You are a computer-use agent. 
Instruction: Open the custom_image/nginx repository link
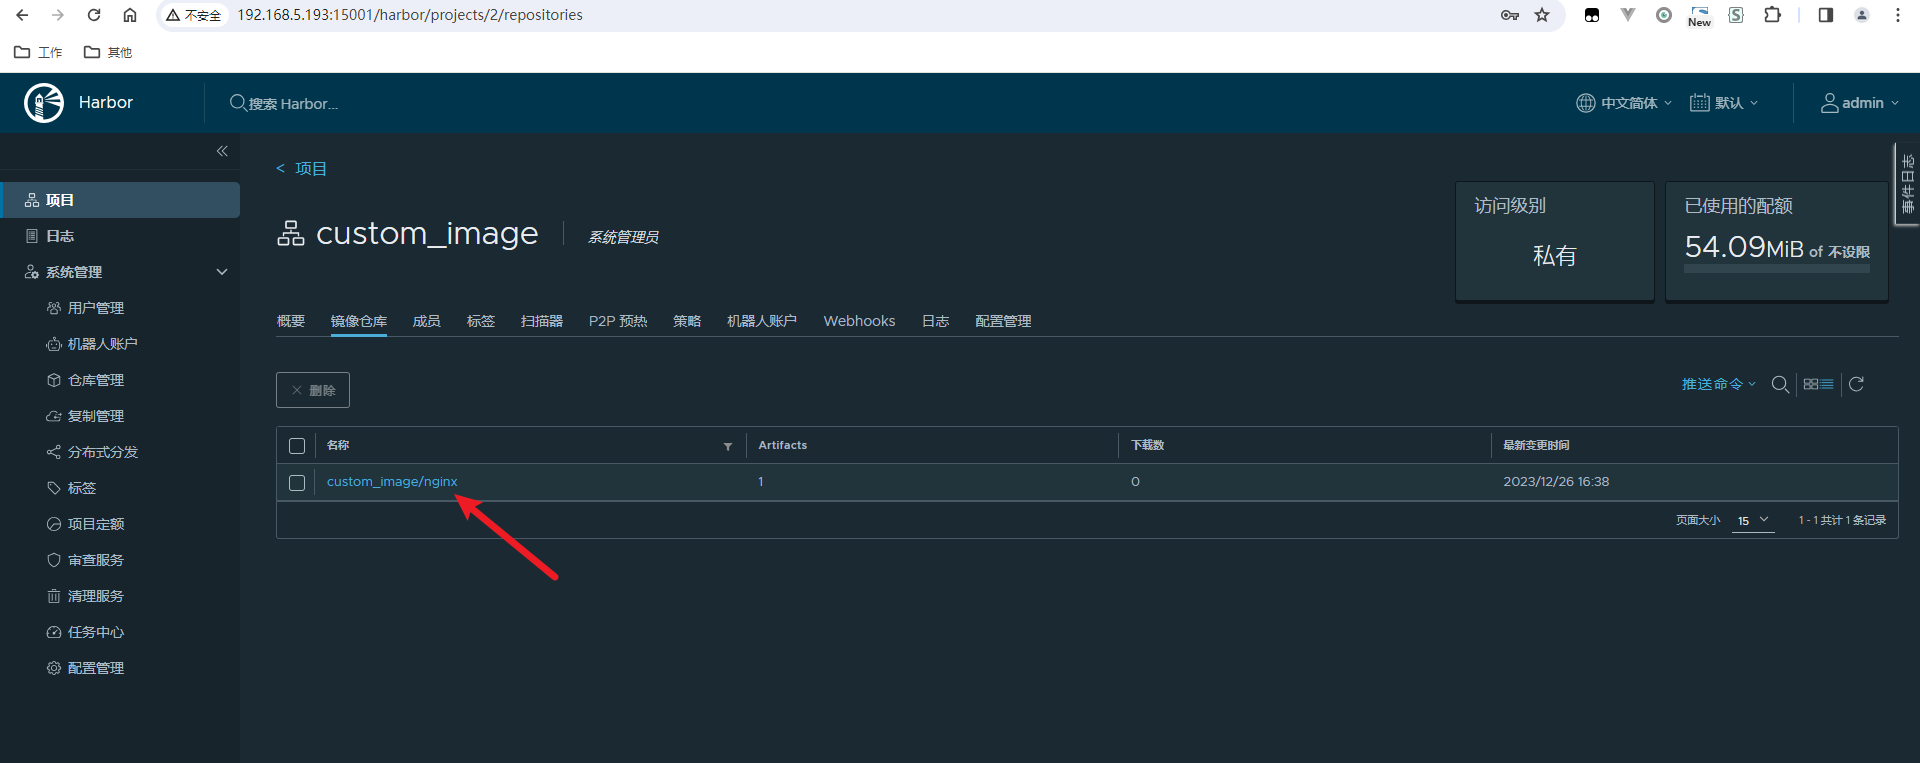coord(392,482)
